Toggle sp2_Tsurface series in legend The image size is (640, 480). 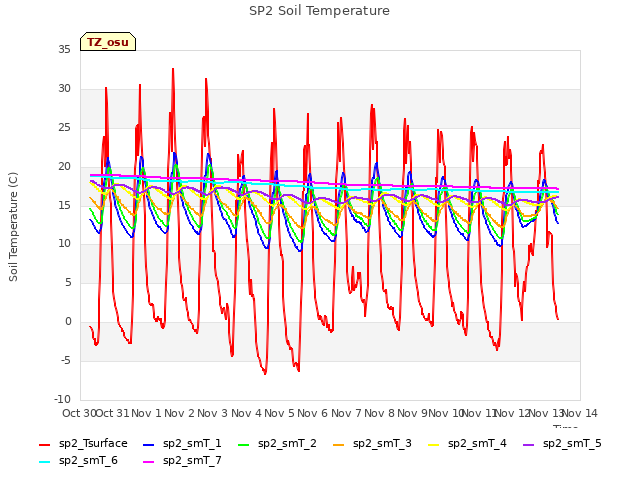tap(83, 444)
